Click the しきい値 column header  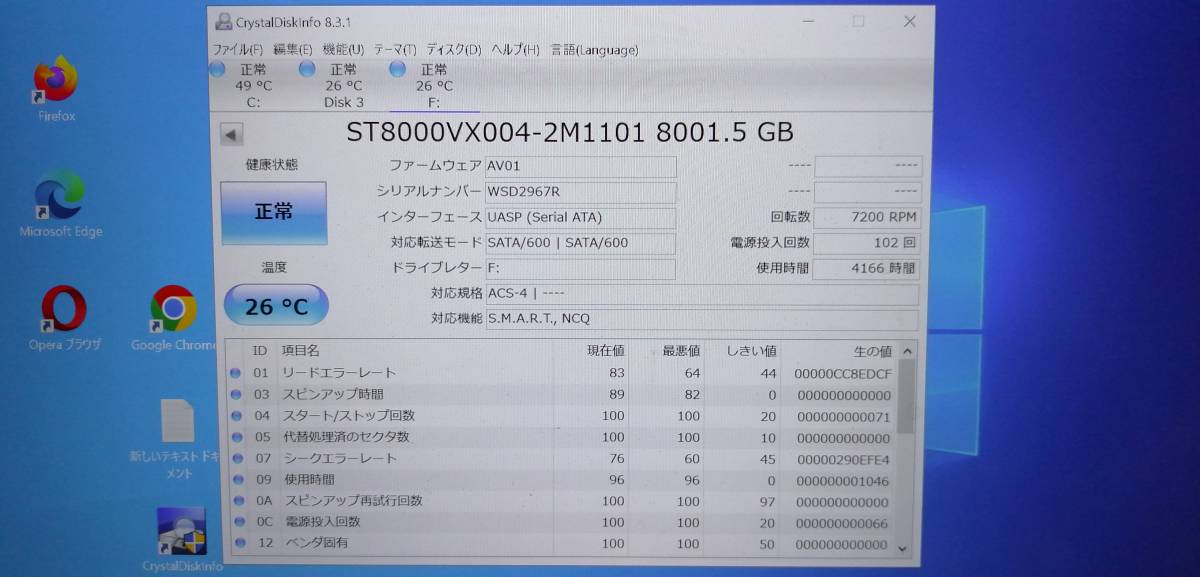click(x=751, y=351)
